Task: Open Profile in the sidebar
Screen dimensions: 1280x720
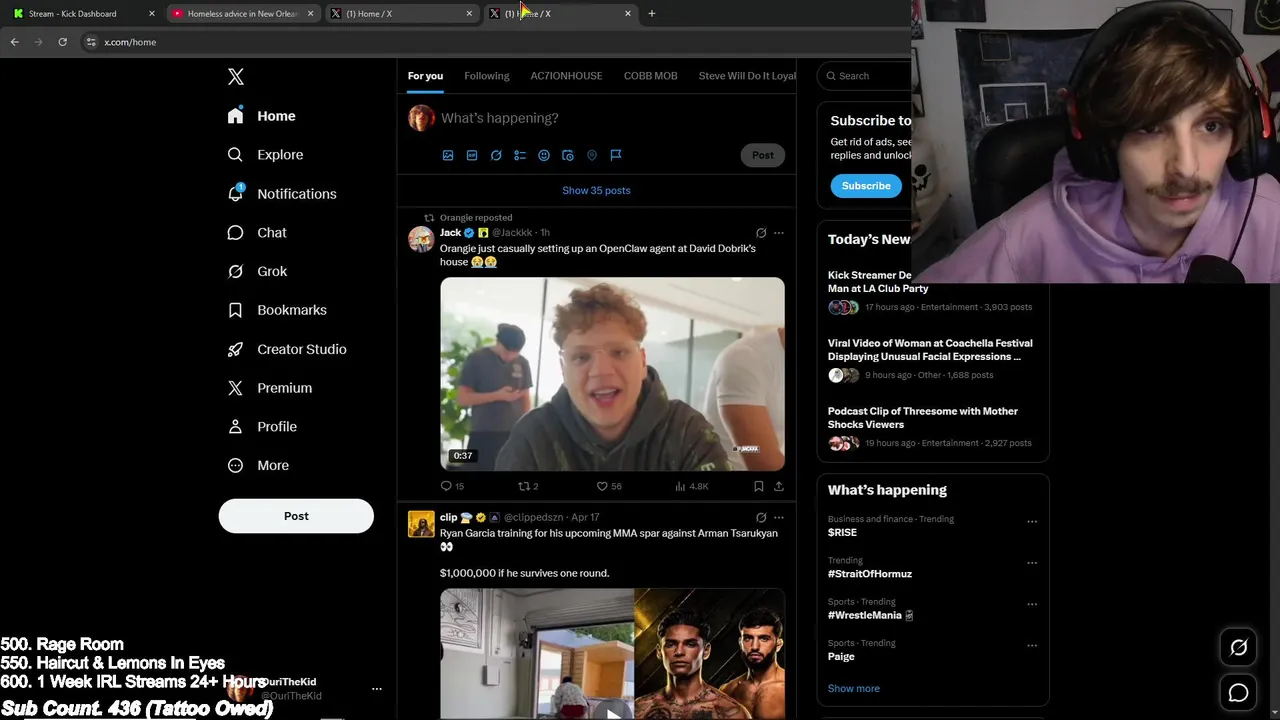Action: click(x=262, y=426)
